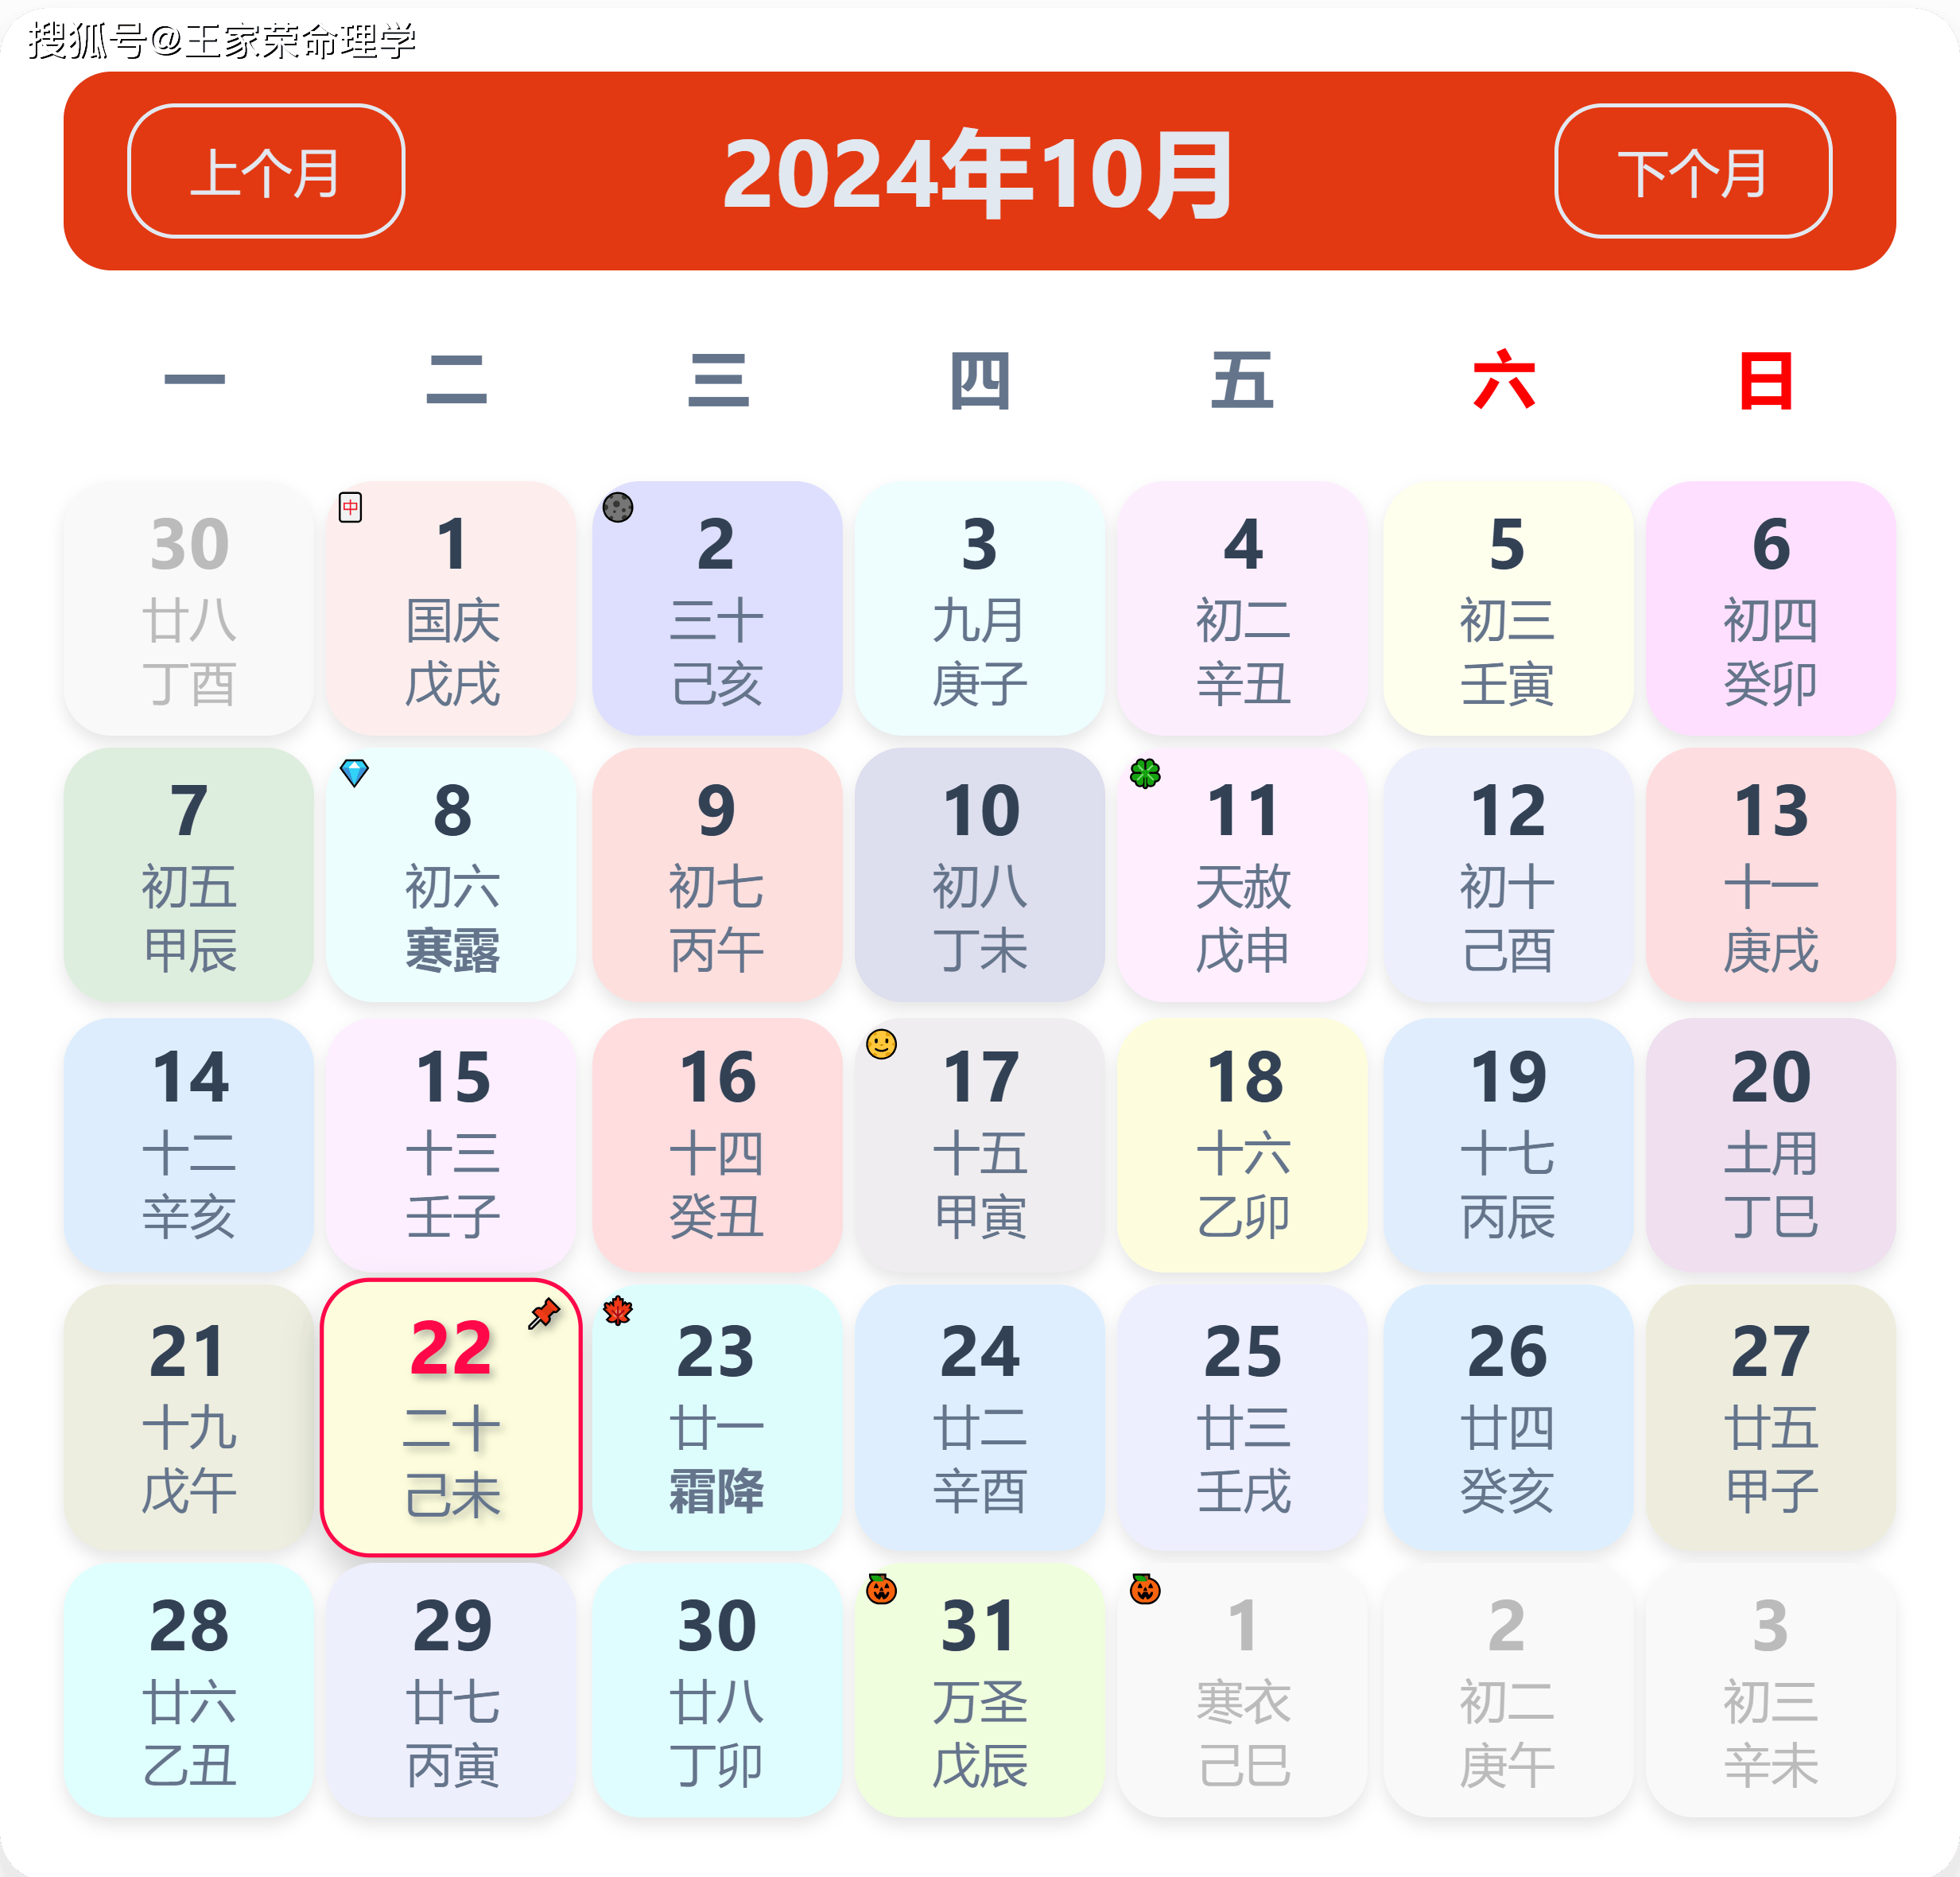Select October 12 己酉 day cell

(x=1508, y=875)
